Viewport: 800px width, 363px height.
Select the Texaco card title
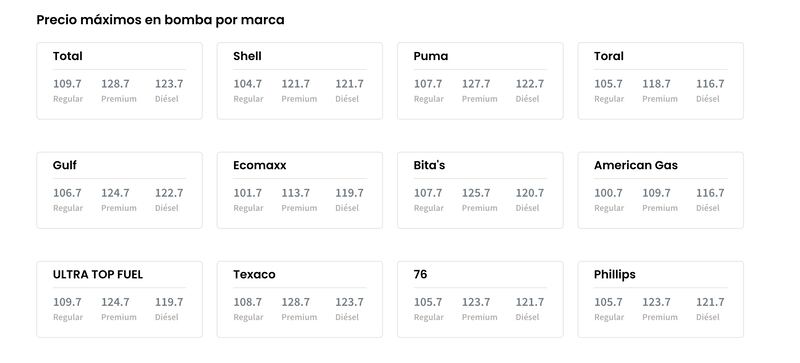254,275
